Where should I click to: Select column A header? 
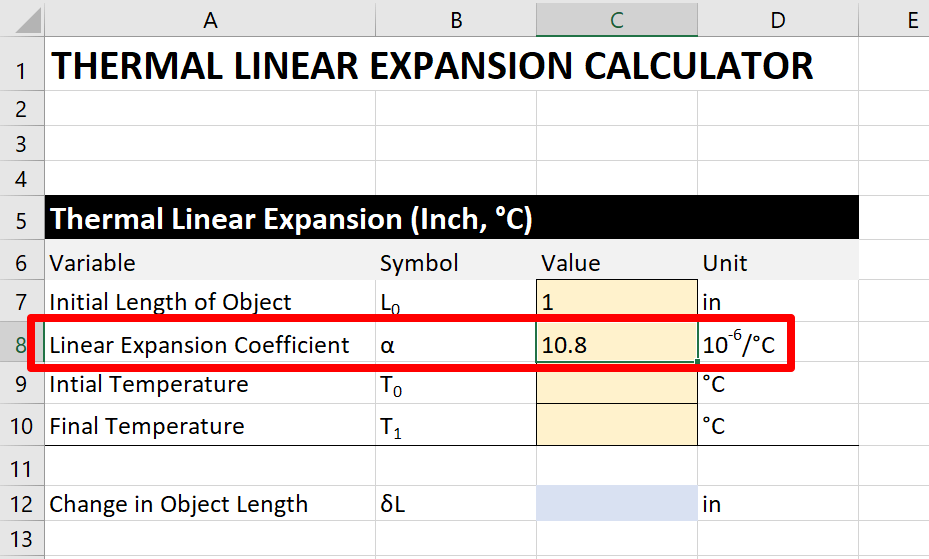[x=210, y=20]
